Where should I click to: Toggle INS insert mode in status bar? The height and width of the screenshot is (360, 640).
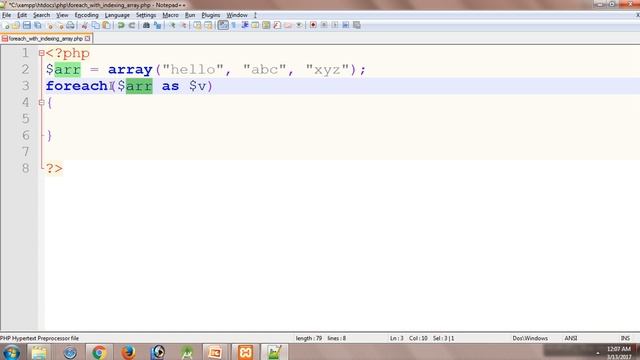pos(625,338)
